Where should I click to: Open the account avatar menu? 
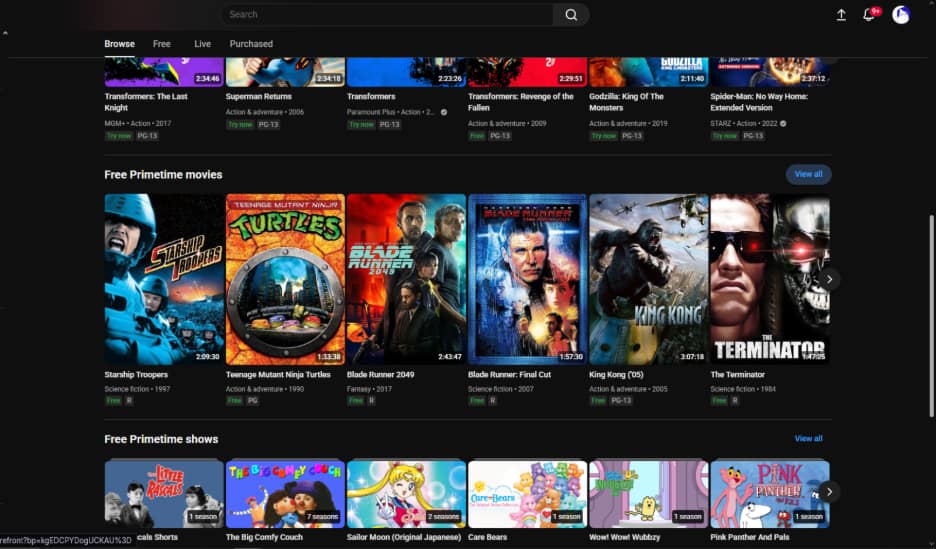pyautogui.click(x=901, y=15)
